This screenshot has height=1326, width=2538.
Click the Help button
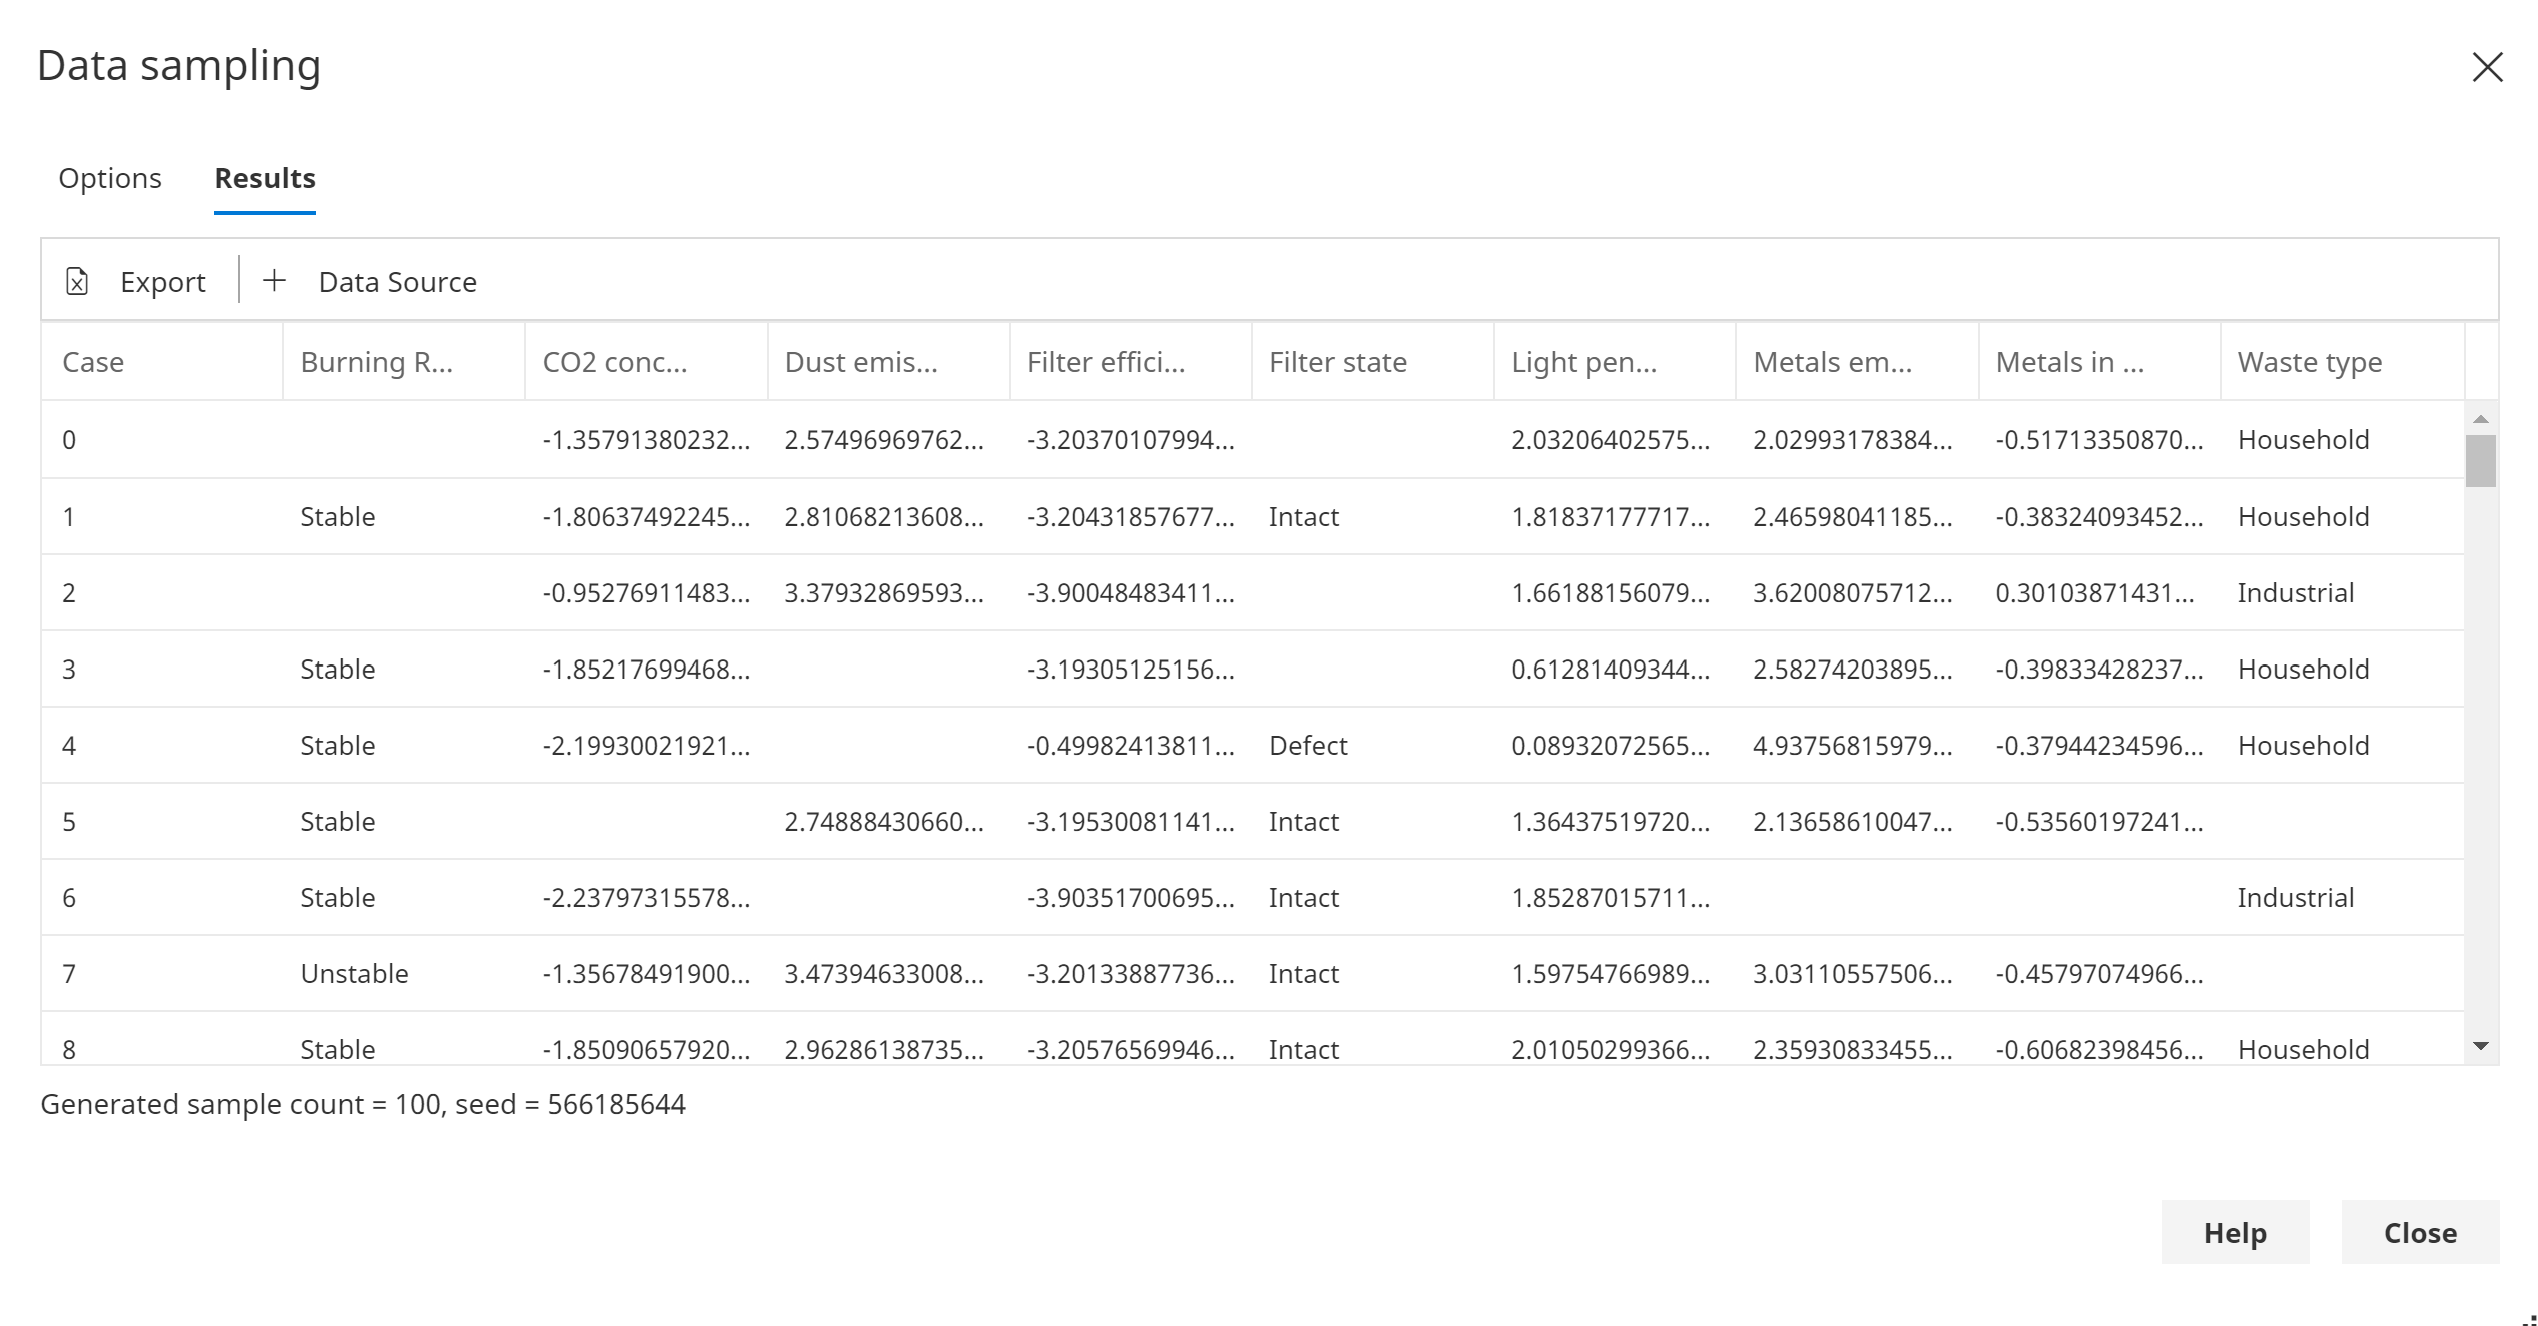[2235, 1232]
